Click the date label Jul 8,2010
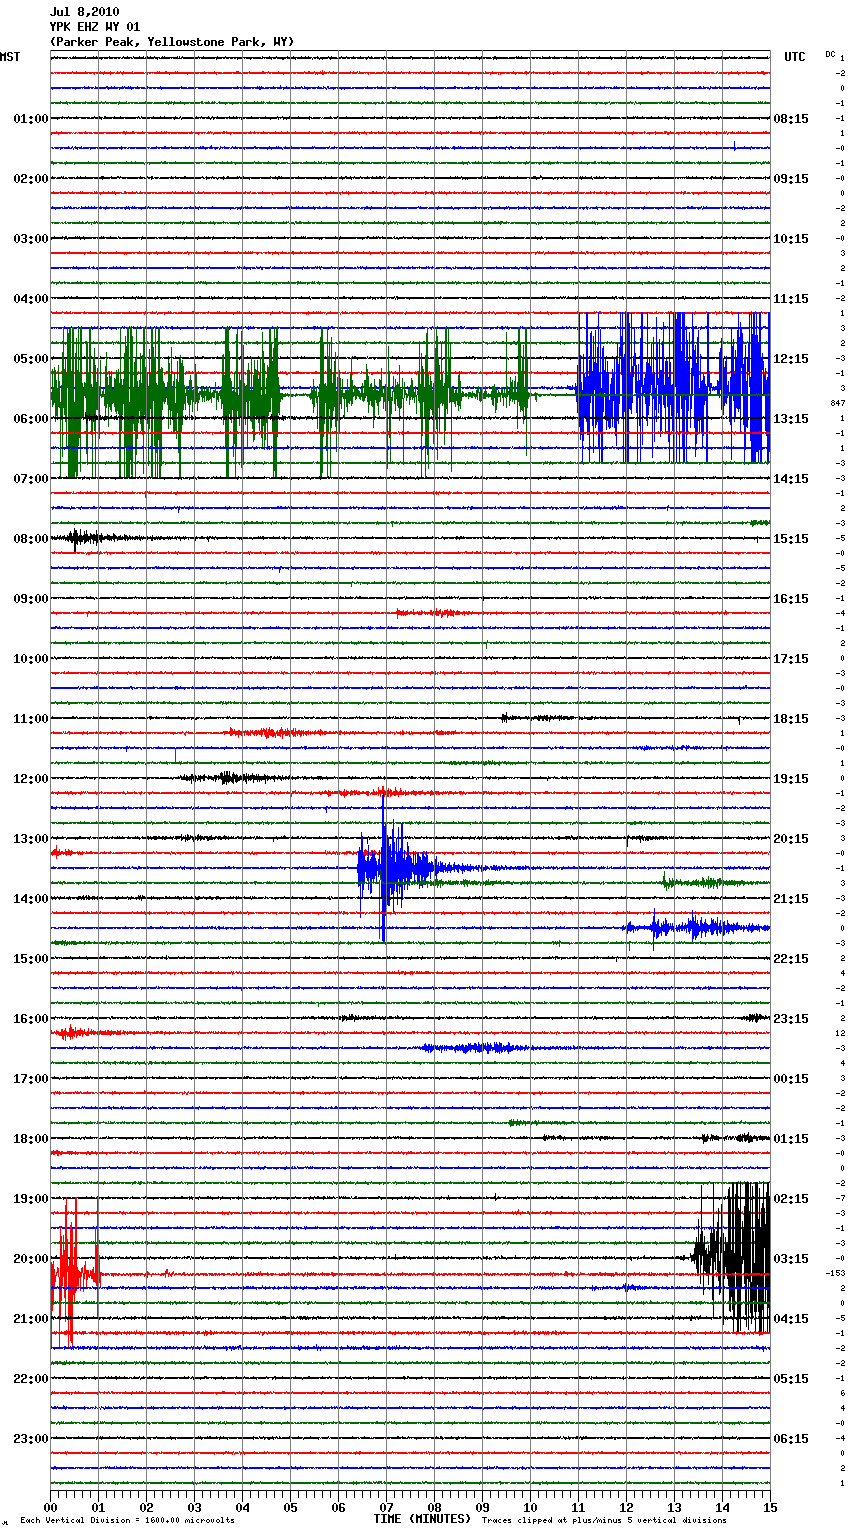The width and height of the screenshot is (850, 1534). click(x=85, y=12)
